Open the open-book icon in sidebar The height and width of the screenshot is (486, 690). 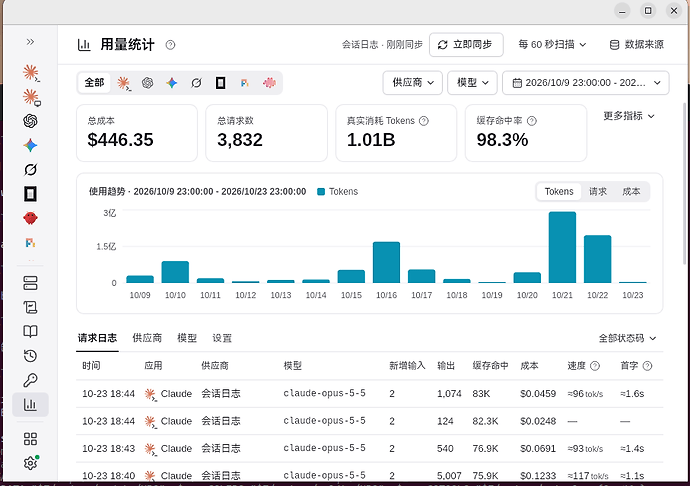(x=30, y=331)
